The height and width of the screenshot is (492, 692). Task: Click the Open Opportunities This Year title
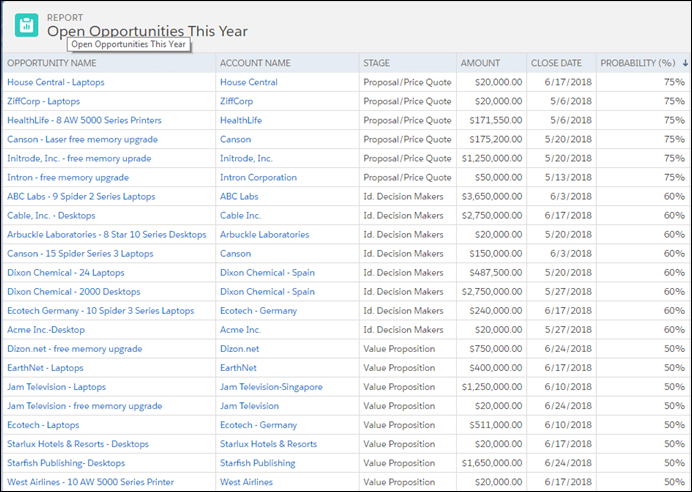(x=147, y=31)
